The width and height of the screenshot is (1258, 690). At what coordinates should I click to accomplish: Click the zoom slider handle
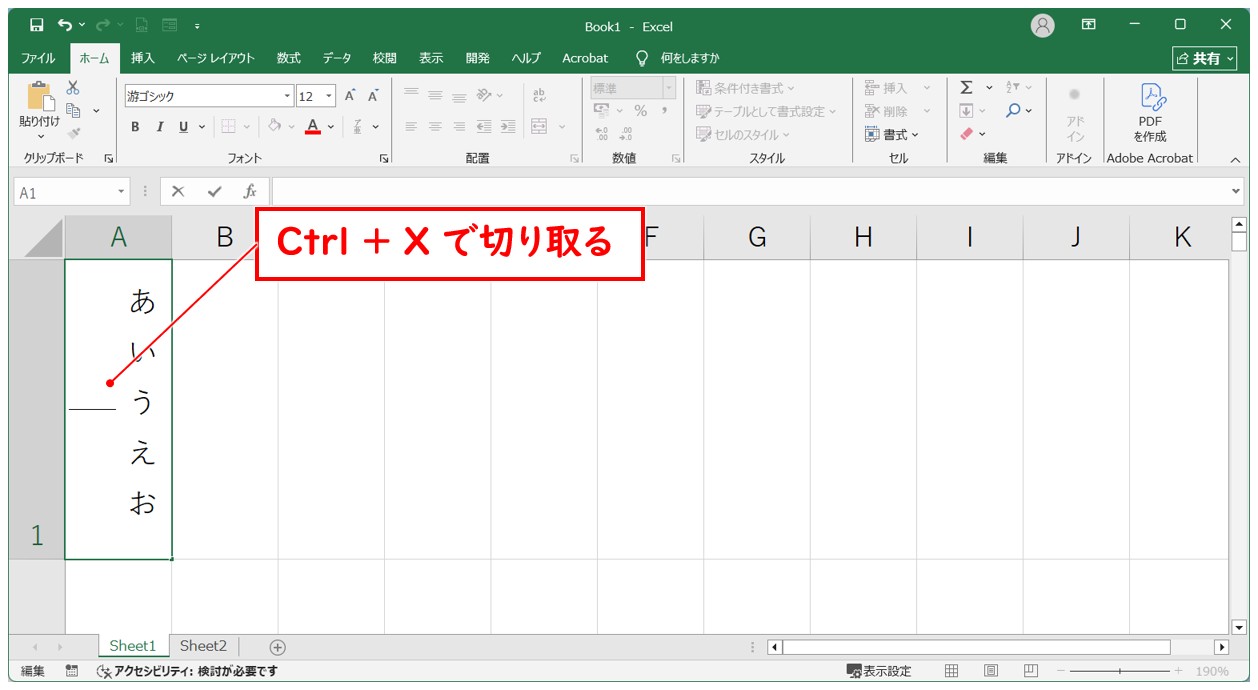[1119, 671]
